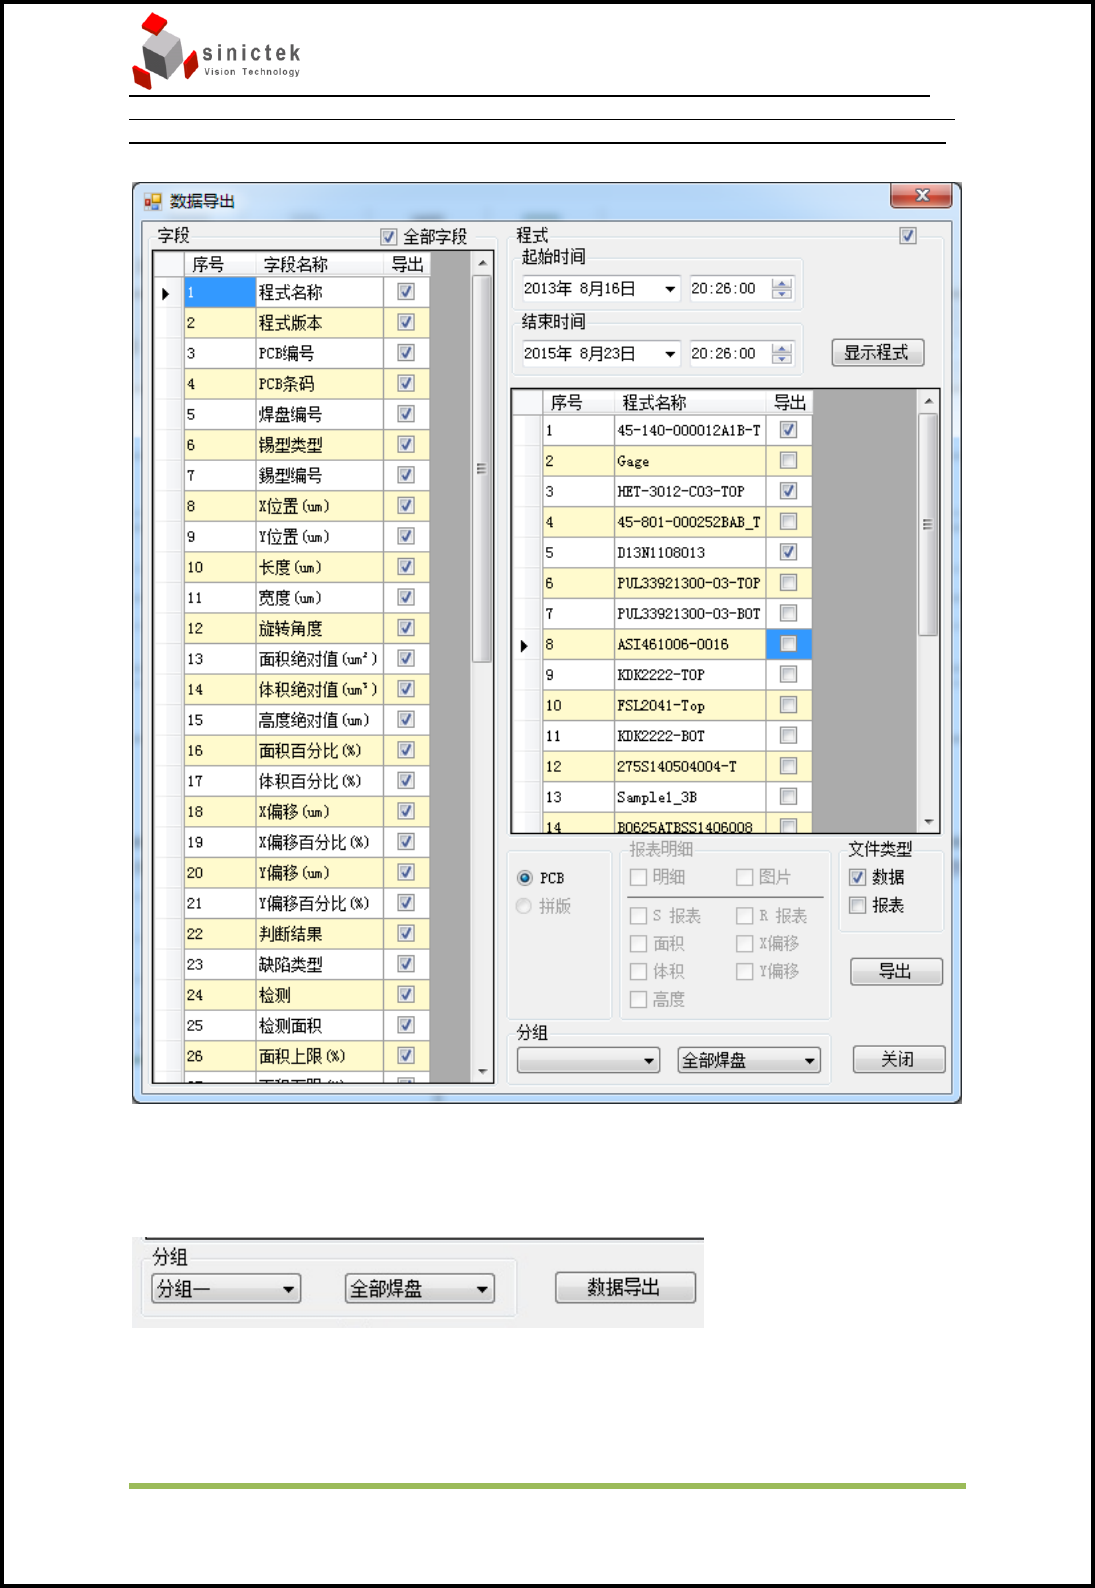Screen dimensions: 1095x1588
Task: Uncheck export for field PCB条码
Action: point(406,383)
